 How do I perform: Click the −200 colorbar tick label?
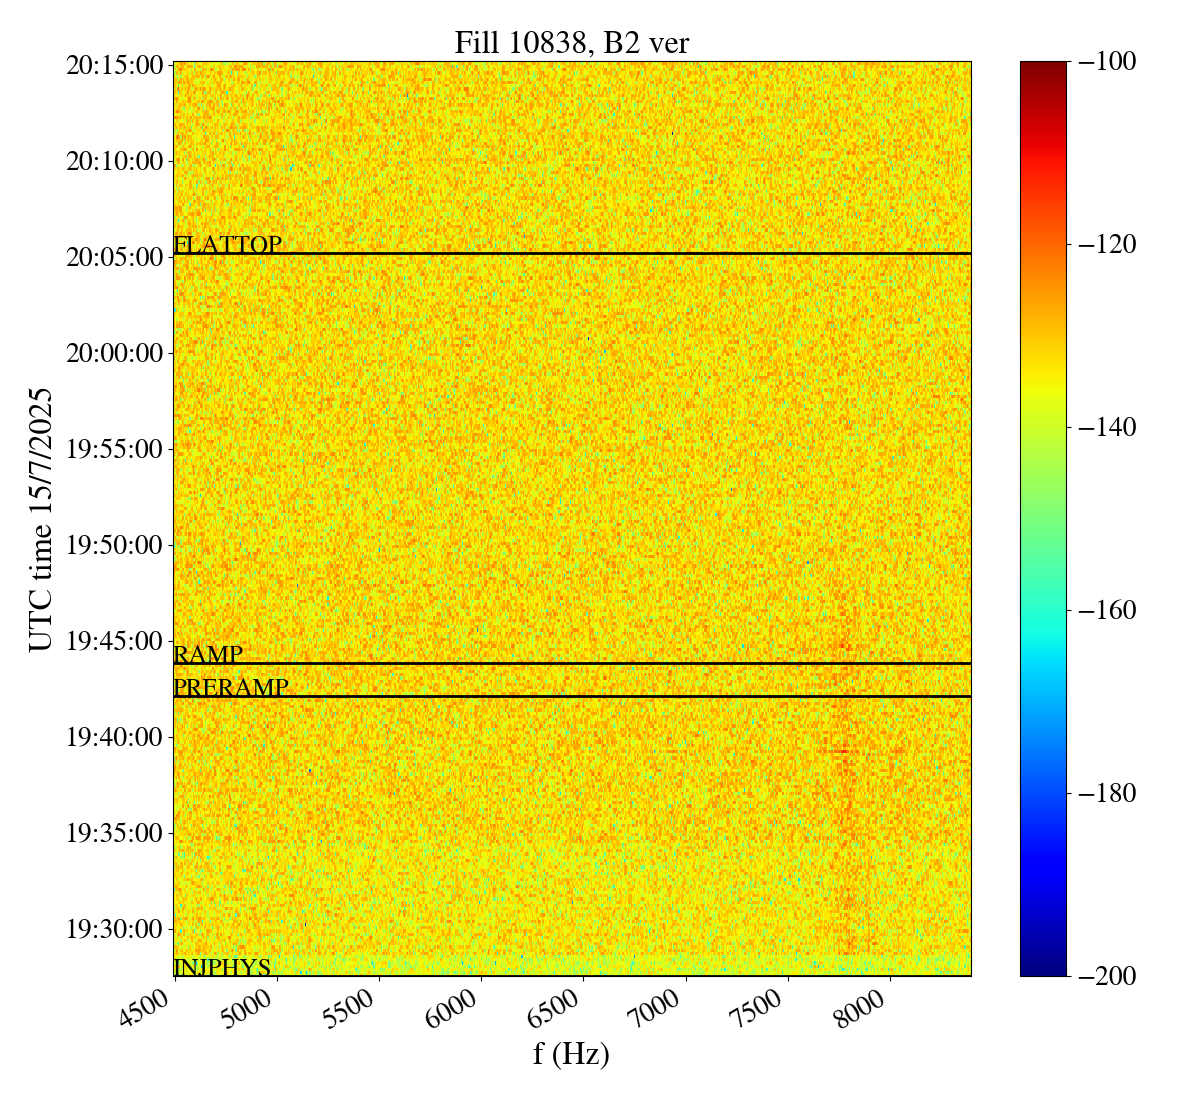point(1108,976)
